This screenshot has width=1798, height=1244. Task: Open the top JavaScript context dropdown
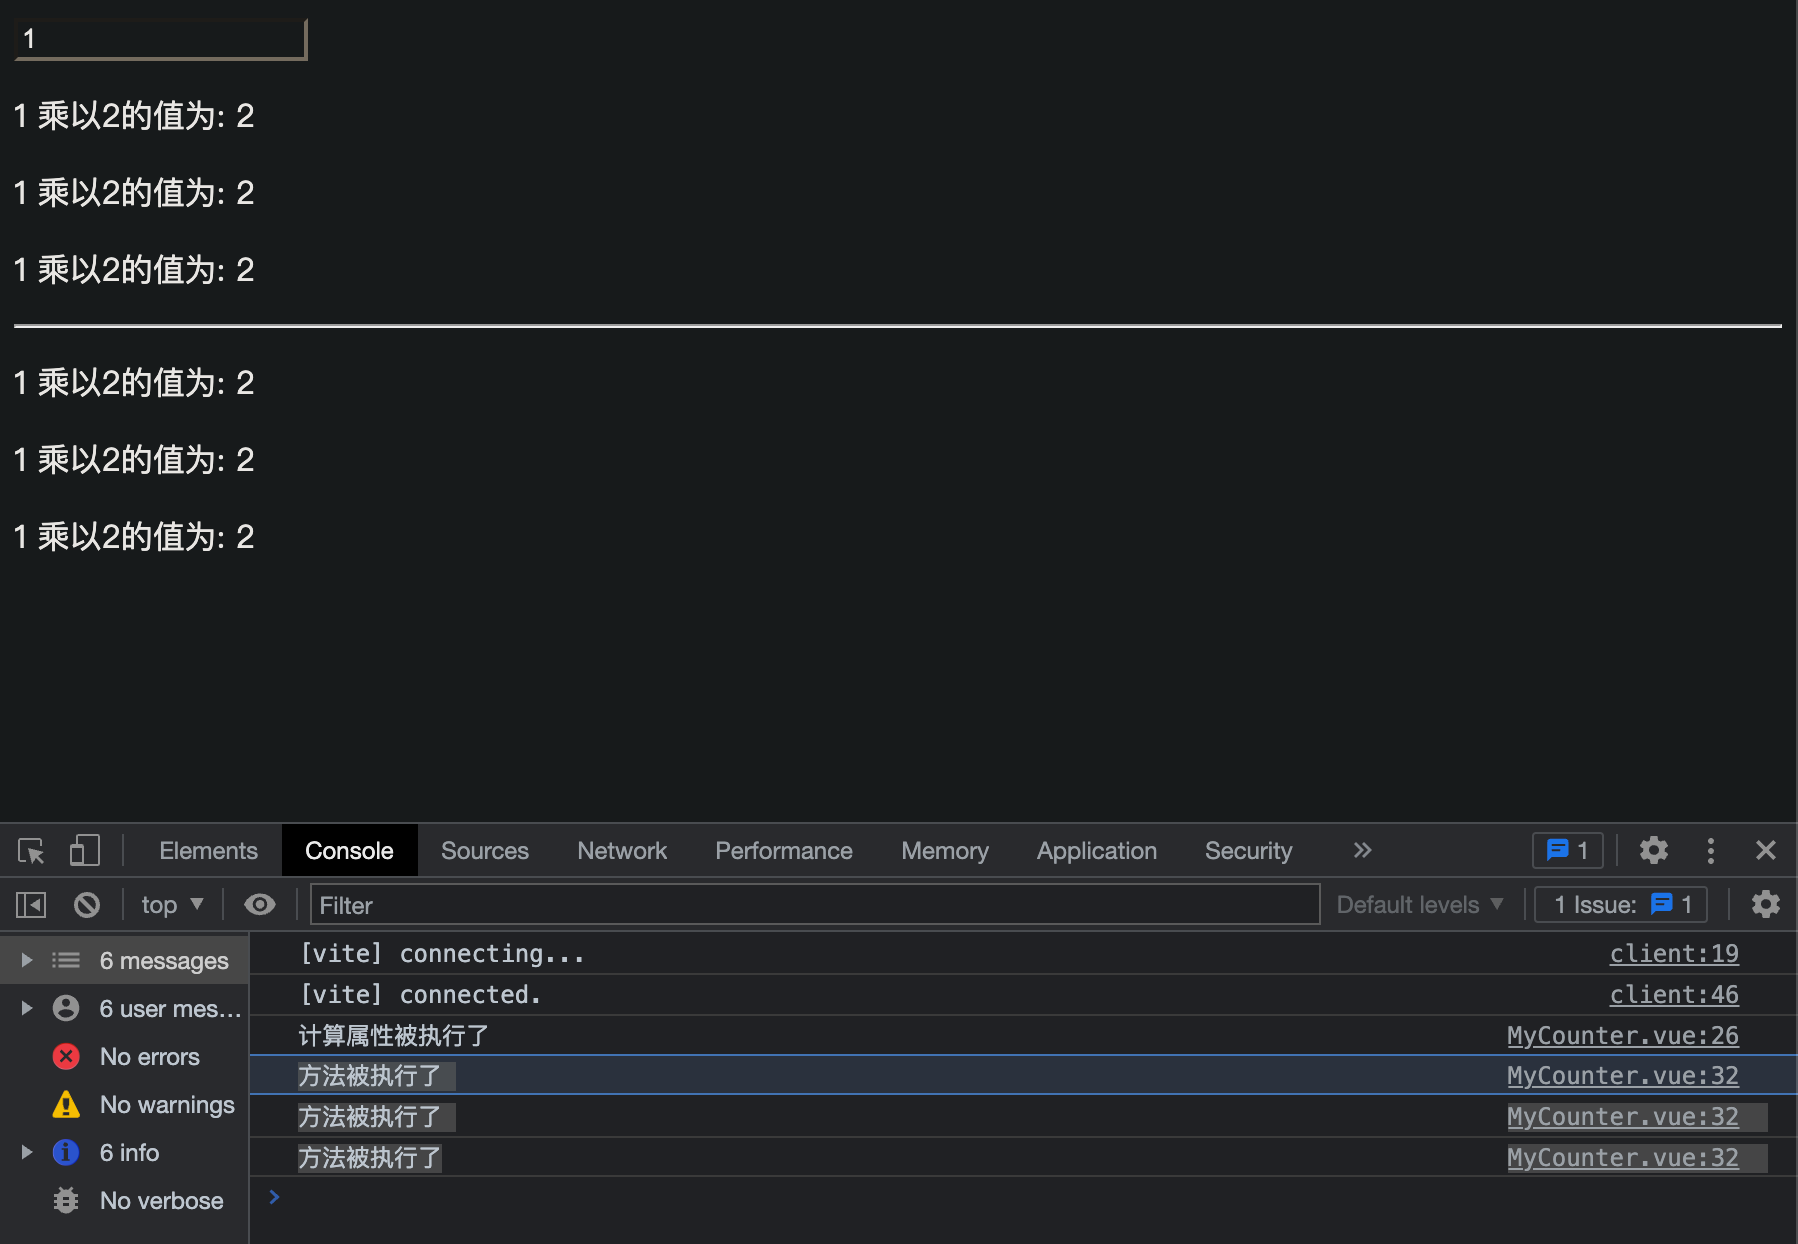coord(172,905)
